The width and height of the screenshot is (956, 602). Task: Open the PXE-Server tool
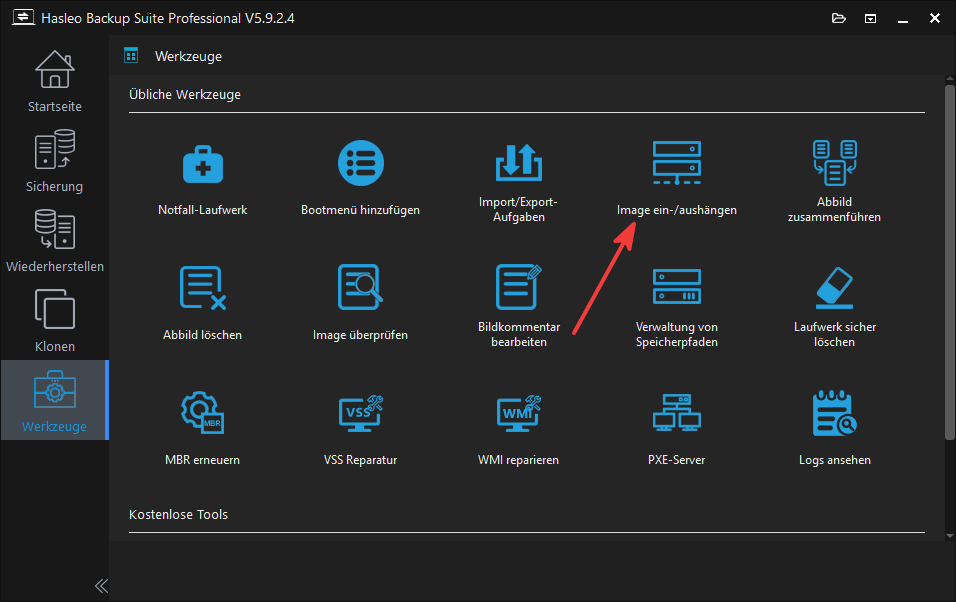(x=677, y=430)
